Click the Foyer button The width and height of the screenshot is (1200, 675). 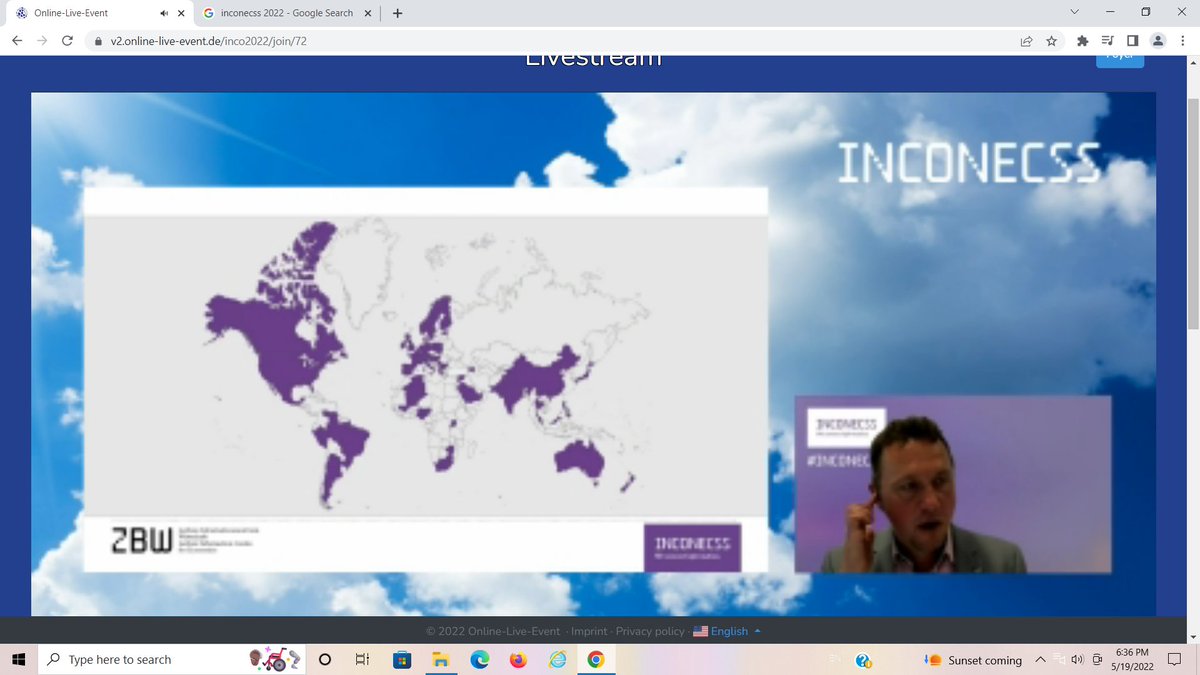pos(1120,59)
